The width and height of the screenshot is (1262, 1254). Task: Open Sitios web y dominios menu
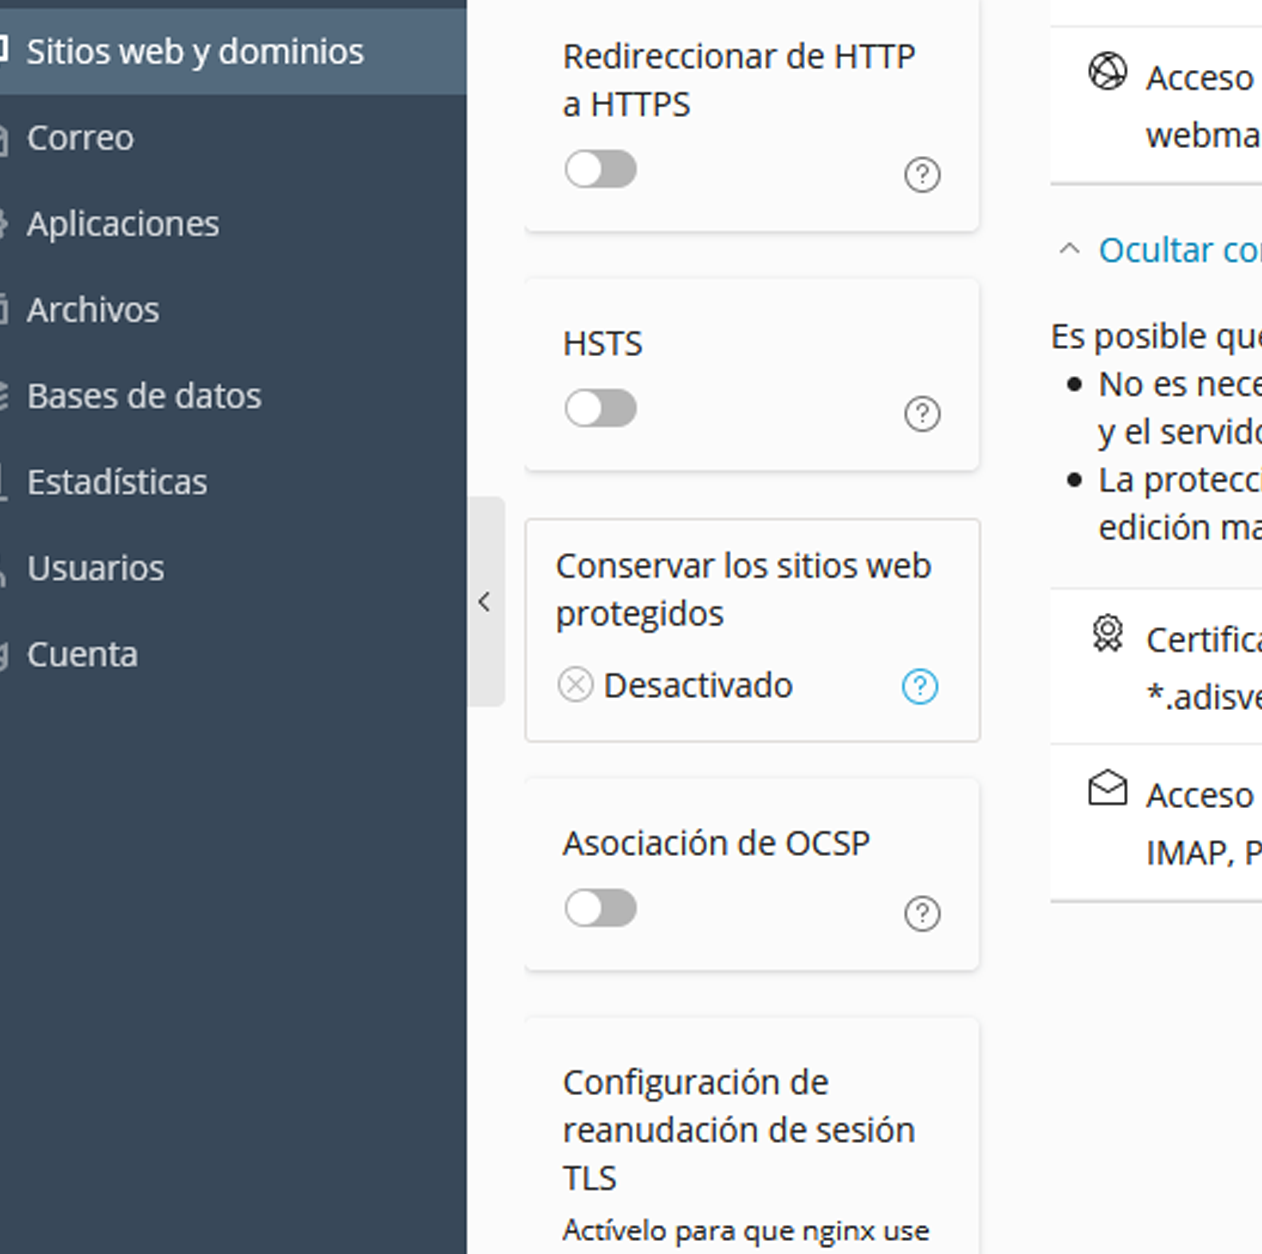click(x=195, y=51)
